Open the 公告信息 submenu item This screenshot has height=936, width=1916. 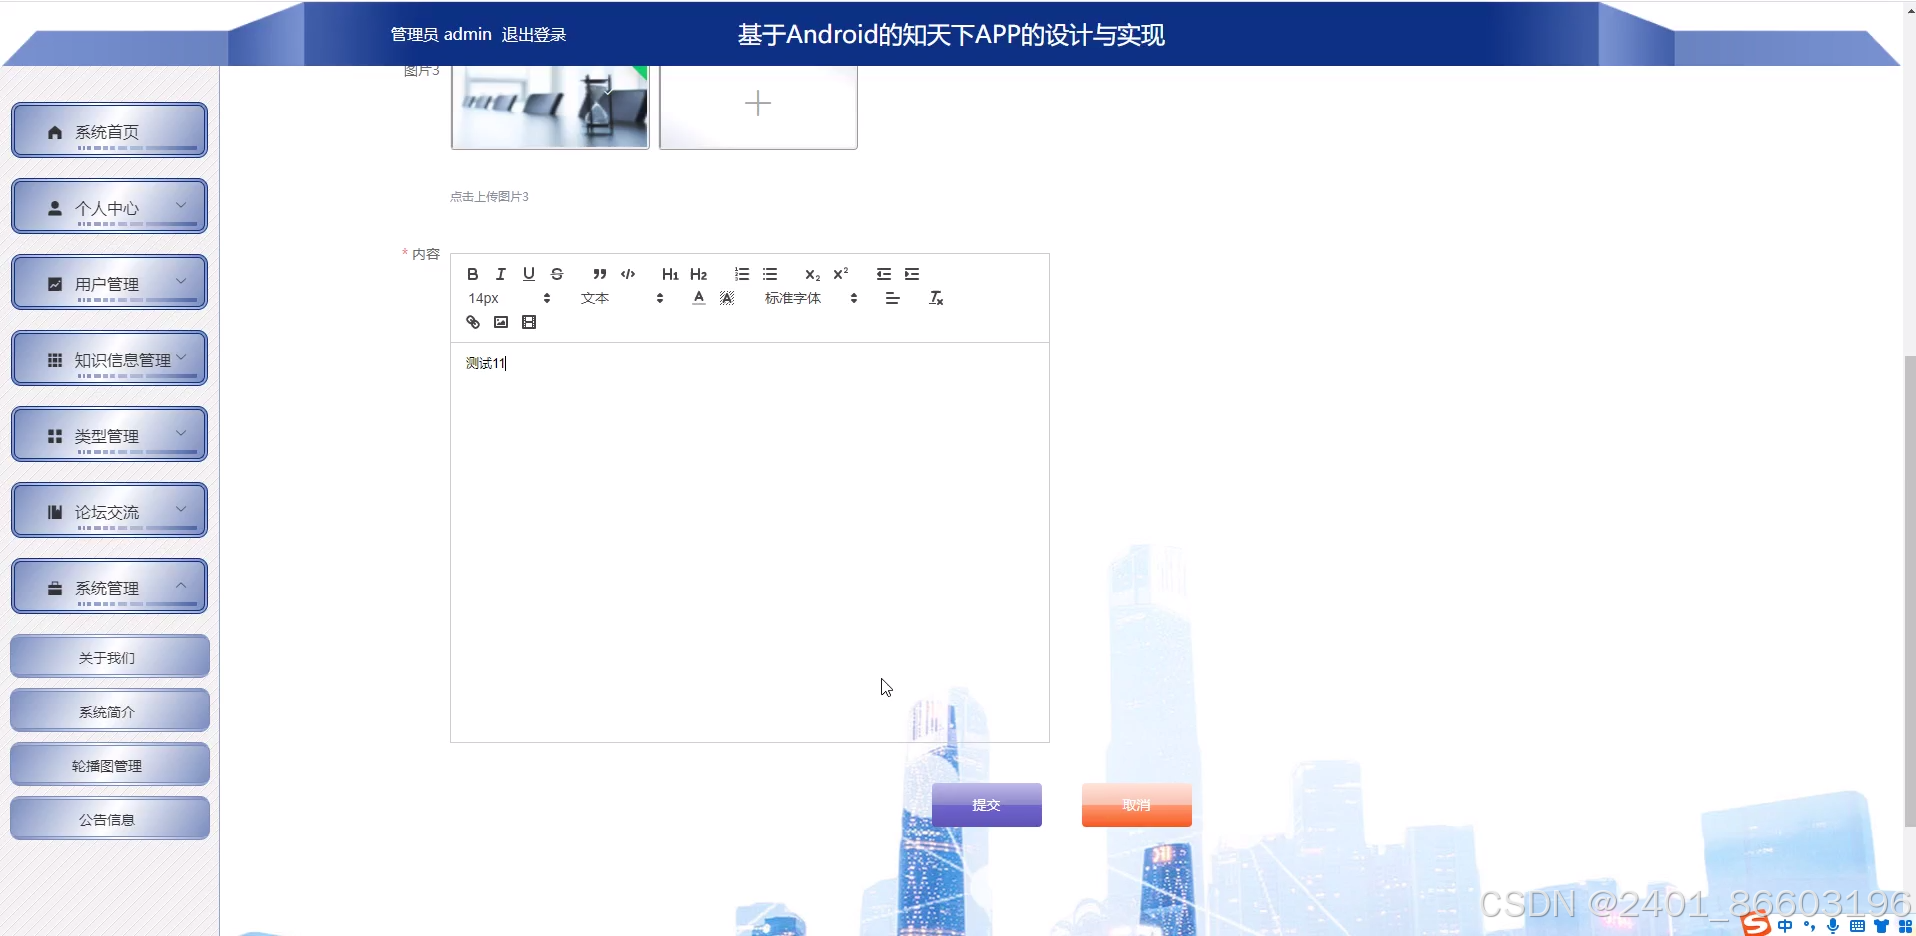(x=110, y=819)
